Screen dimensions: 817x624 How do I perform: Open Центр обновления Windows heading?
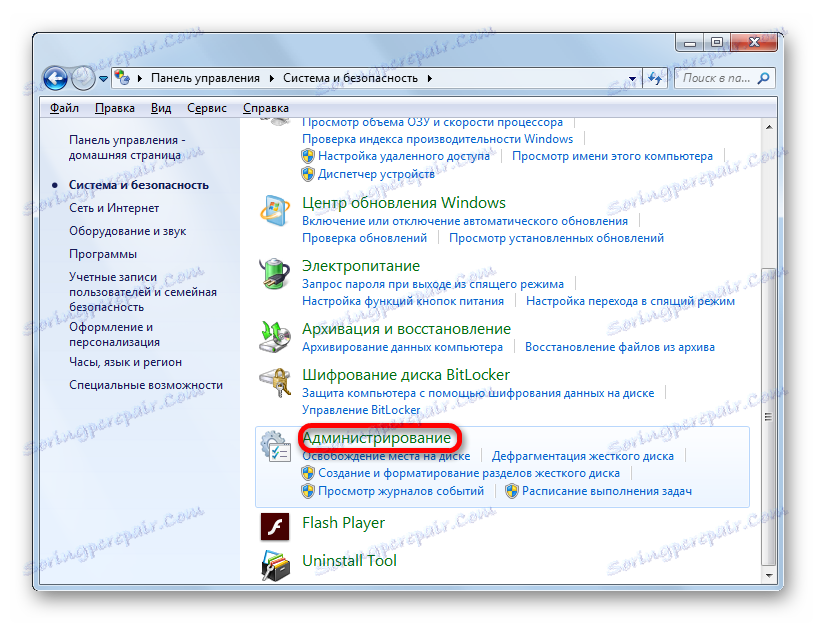tap(404, 203)
